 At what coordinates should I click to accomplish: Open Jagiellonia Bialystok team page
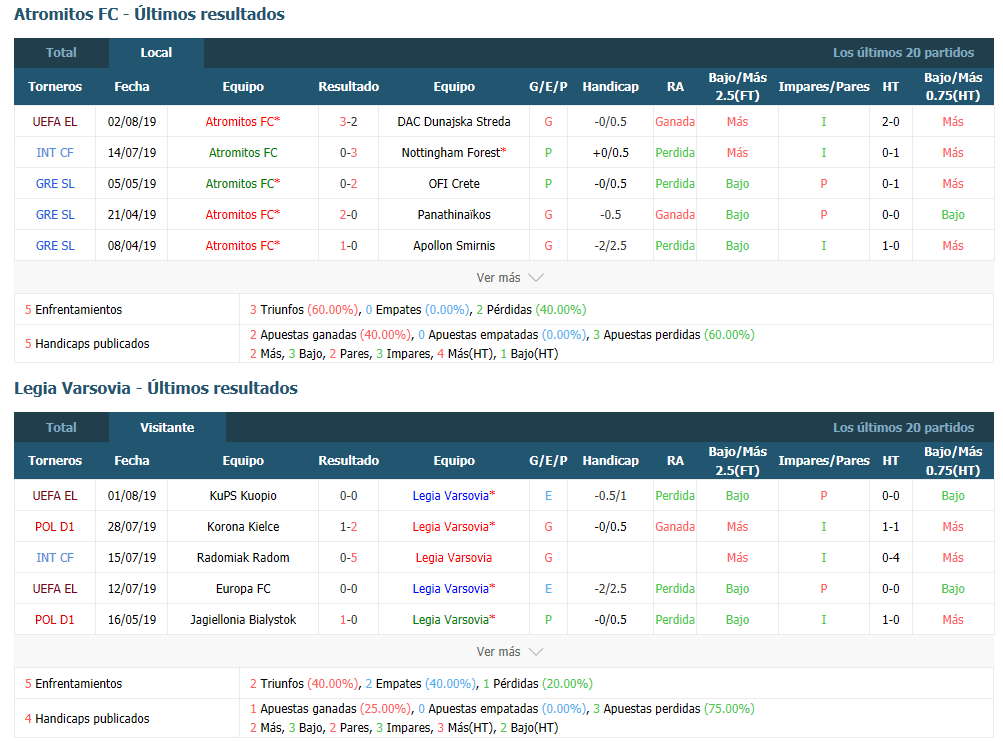[x=243, y=620]
